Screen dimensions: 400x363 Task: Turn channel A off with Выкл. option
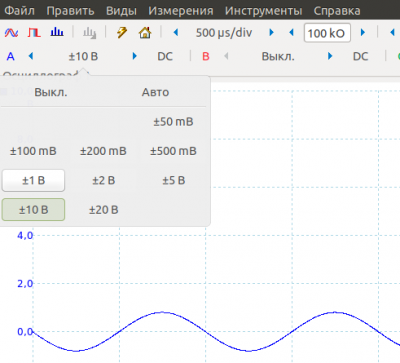coord(51,92)
